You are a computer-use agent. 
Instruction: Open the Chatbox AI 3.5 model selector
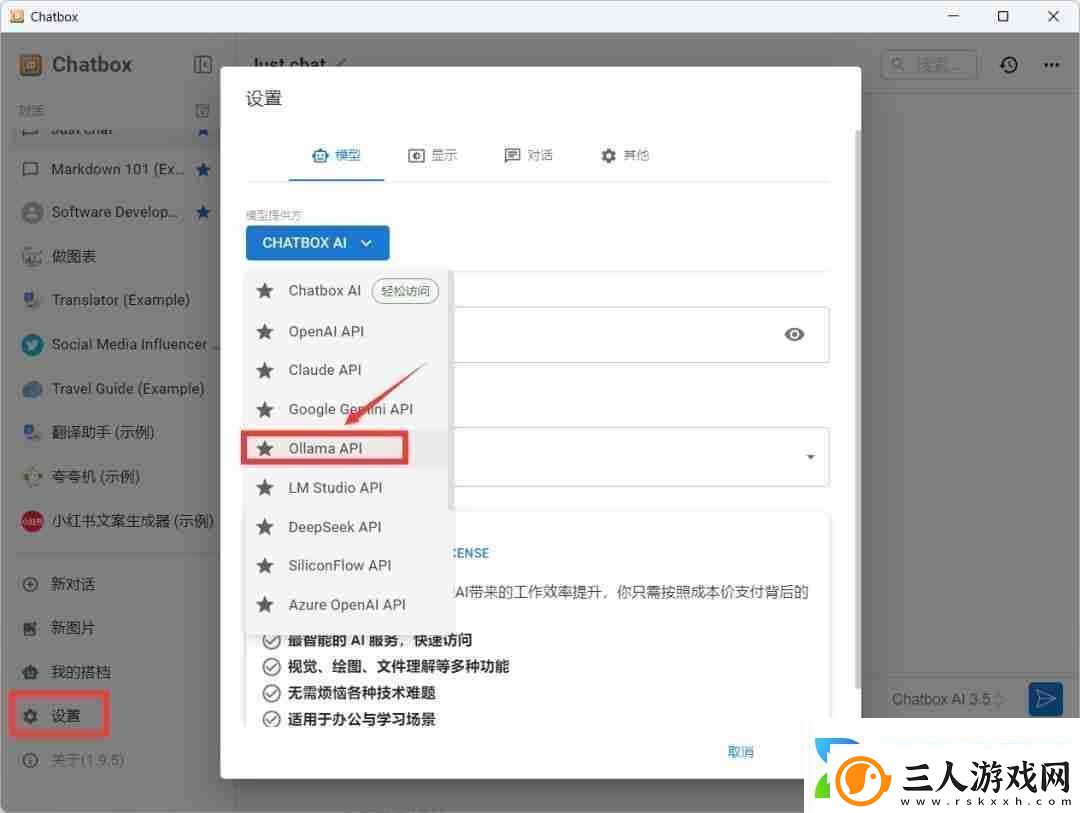tap(946, 699)
